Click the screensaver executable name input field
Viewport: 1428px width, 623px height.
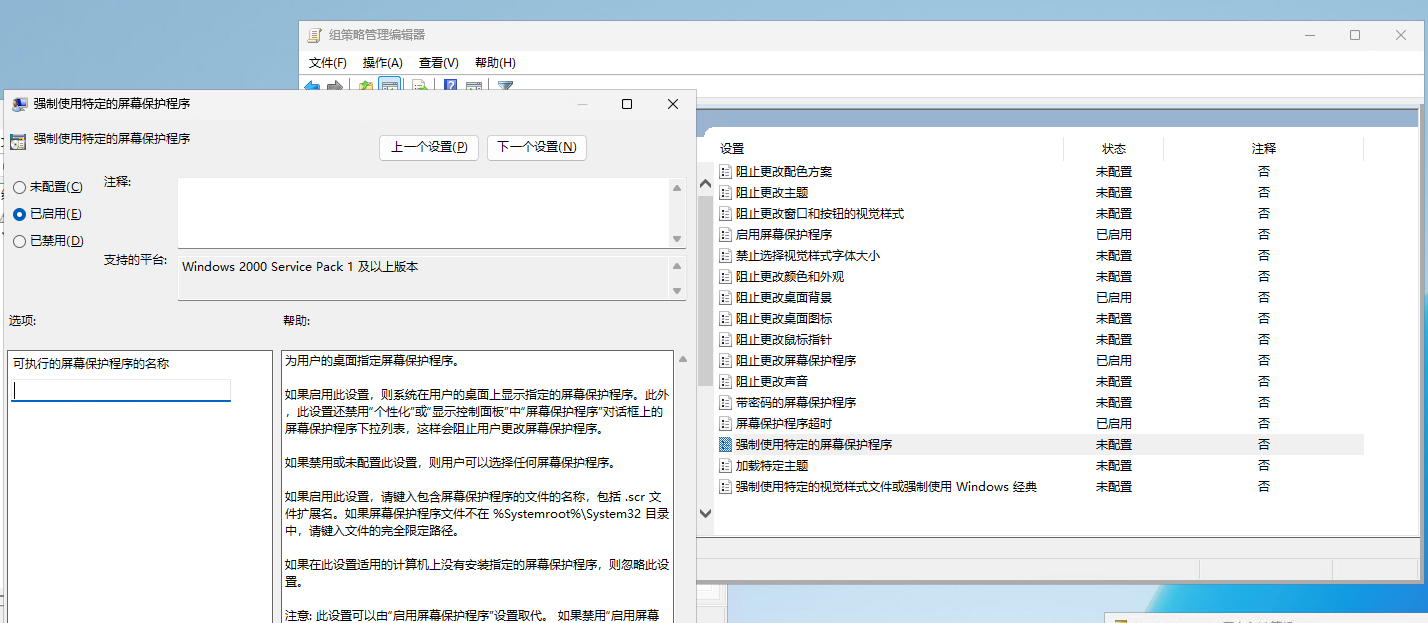[x=121, y=391]
